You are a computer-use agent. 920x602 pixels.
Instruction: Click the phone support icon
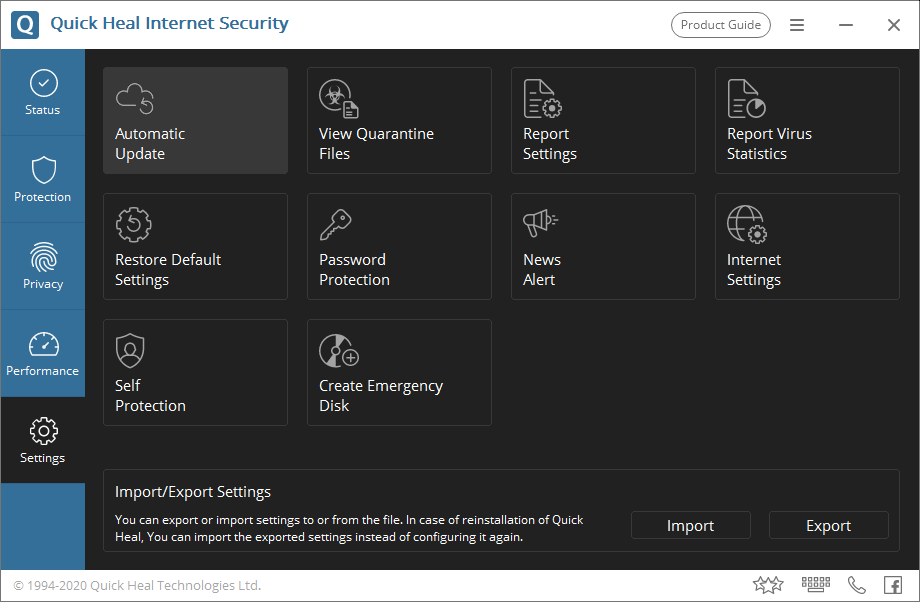pos(857,585)
